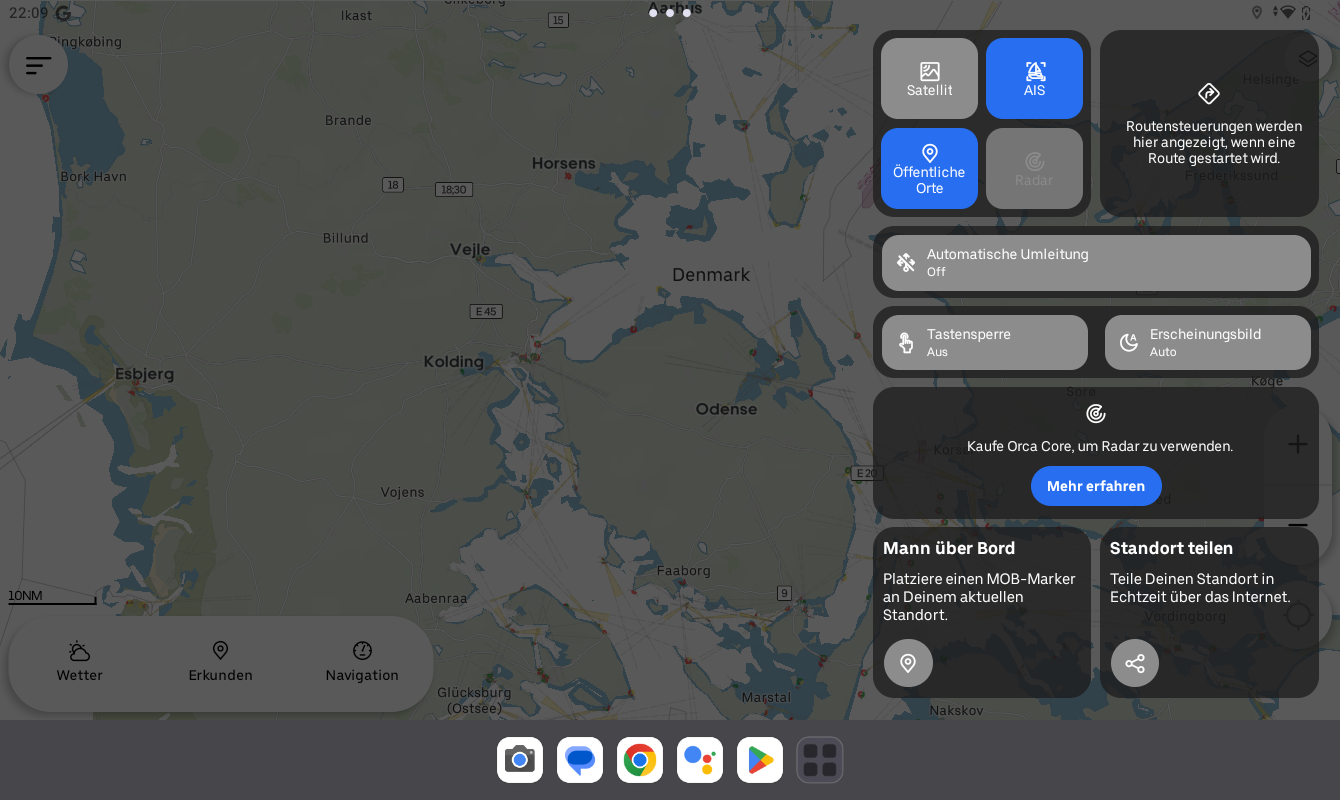Click Vejle label on the map

coord(470,250)
